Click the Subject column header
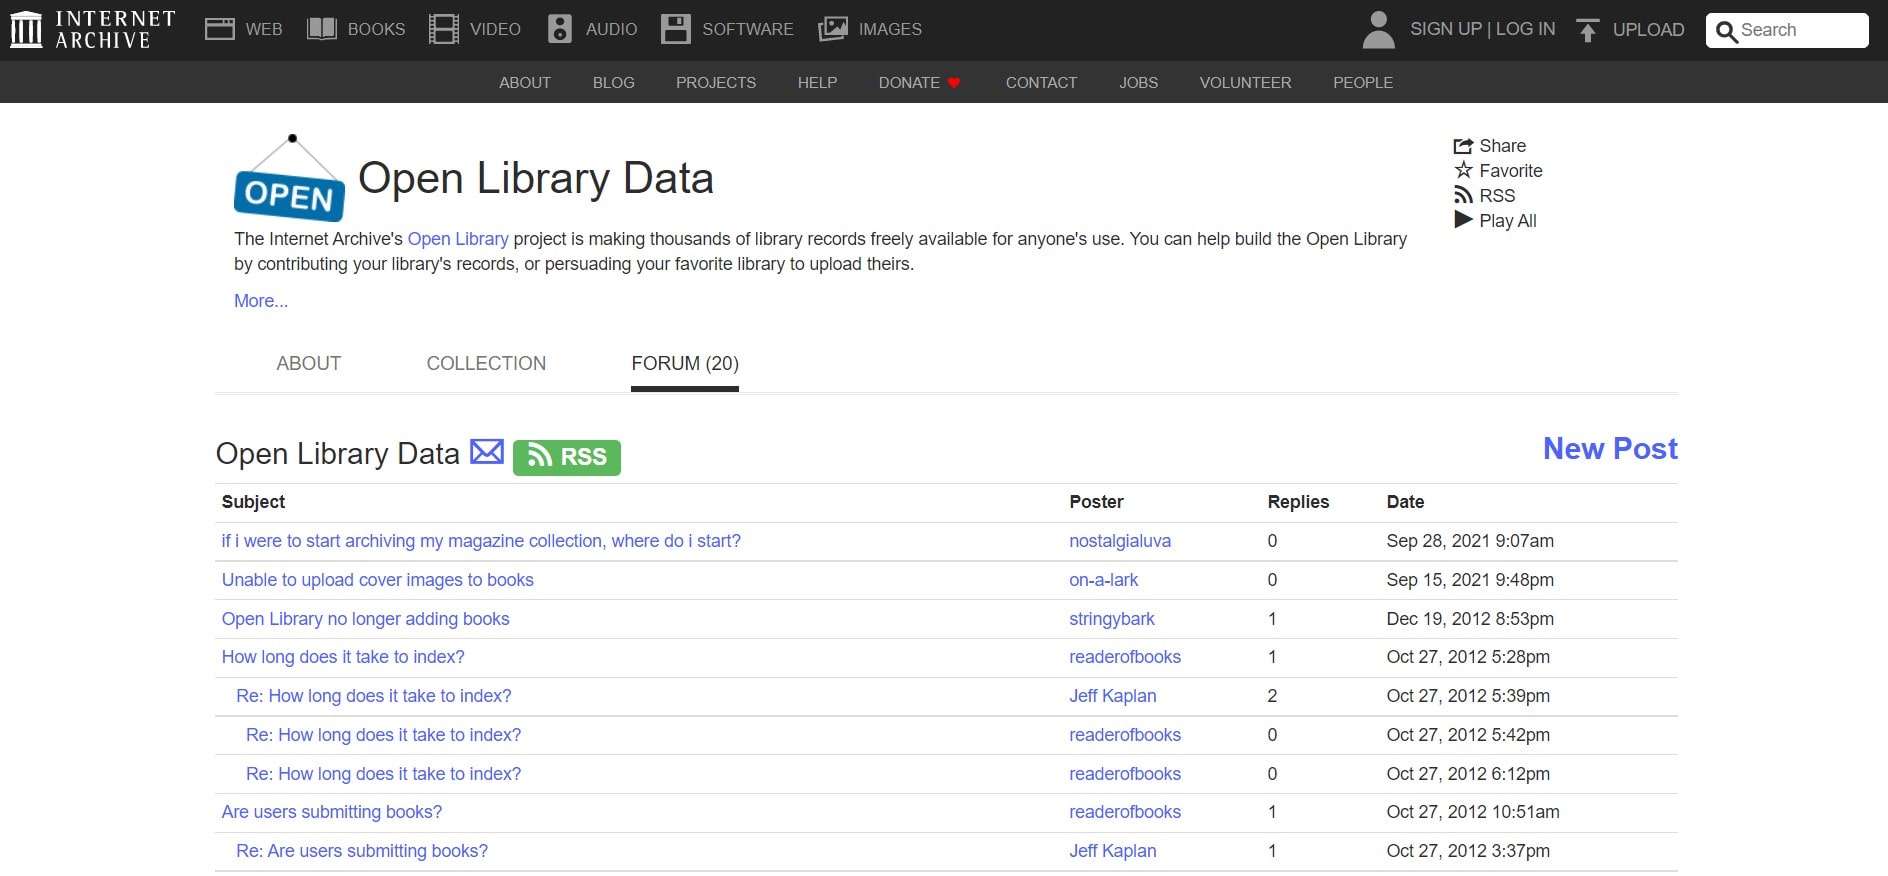The width and height of the screenshot is (1888, 876). [x=253, y=502]
